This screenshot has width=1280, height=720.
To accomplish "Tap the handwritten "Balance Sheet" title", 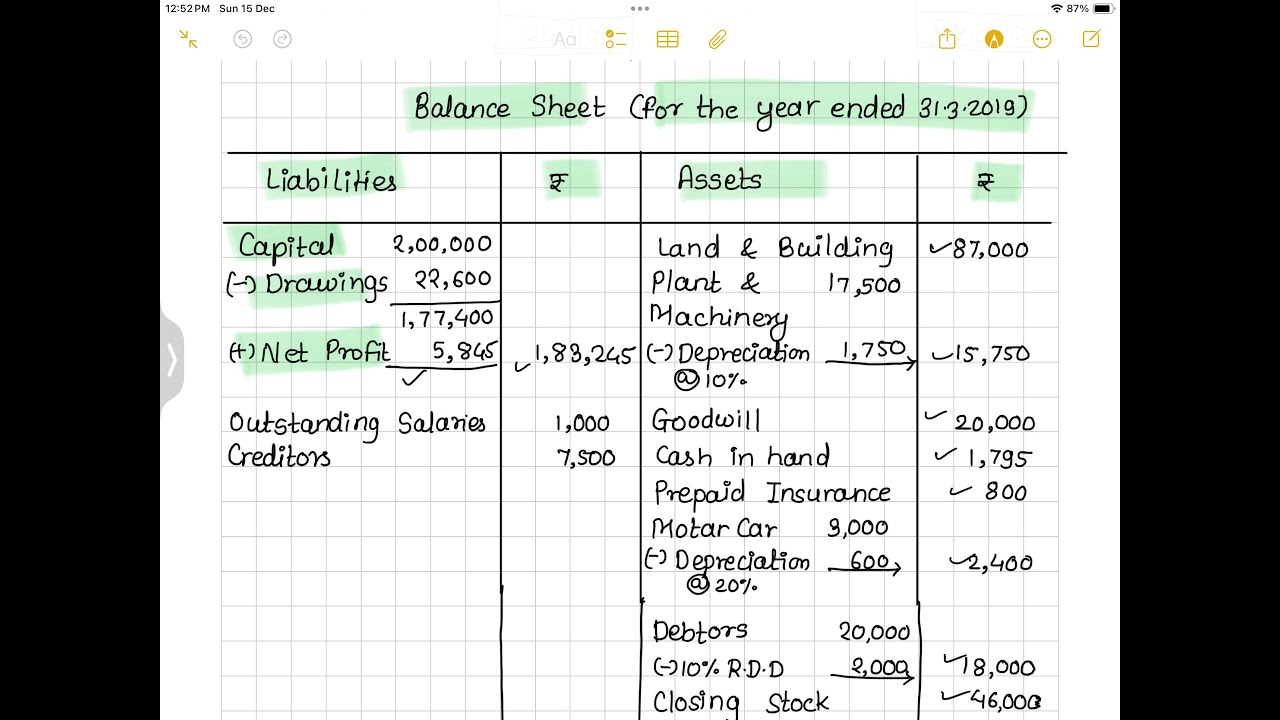I will (x=510, y=107).
